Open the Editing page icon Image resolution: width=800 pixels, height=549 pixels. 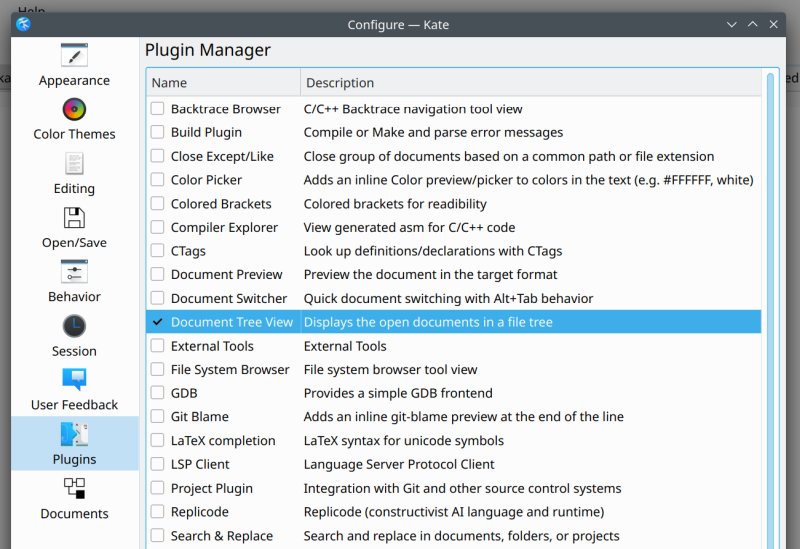tap(74, 163)
